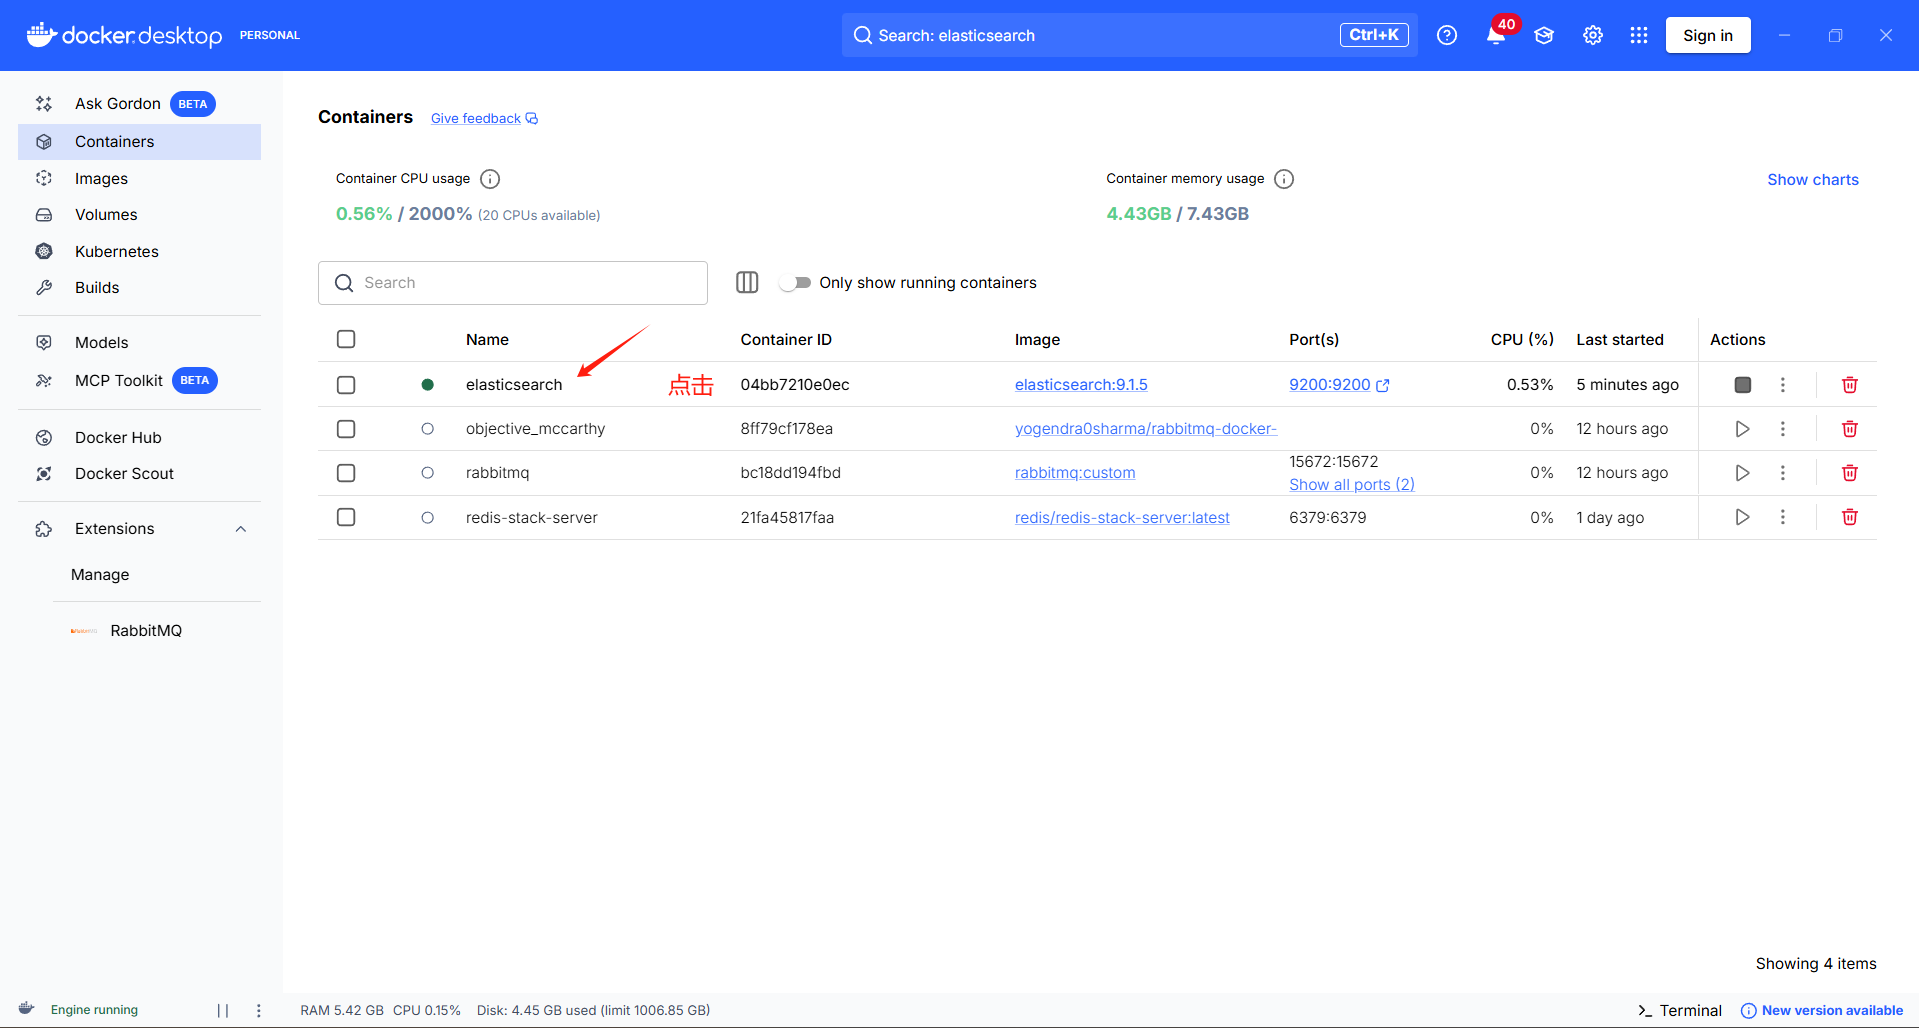Open the rabbitmq row actions menu
Screen dimensions: 1919x1028
1782,472
